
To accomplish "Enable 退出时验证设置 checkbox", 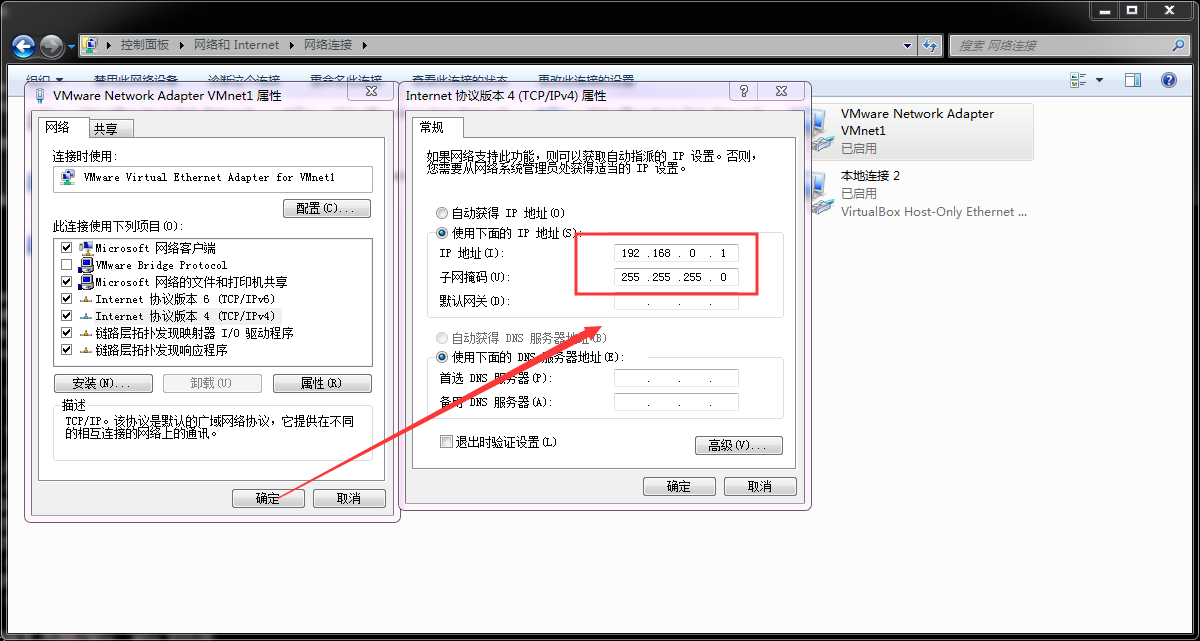I will (x=447, y=442).
